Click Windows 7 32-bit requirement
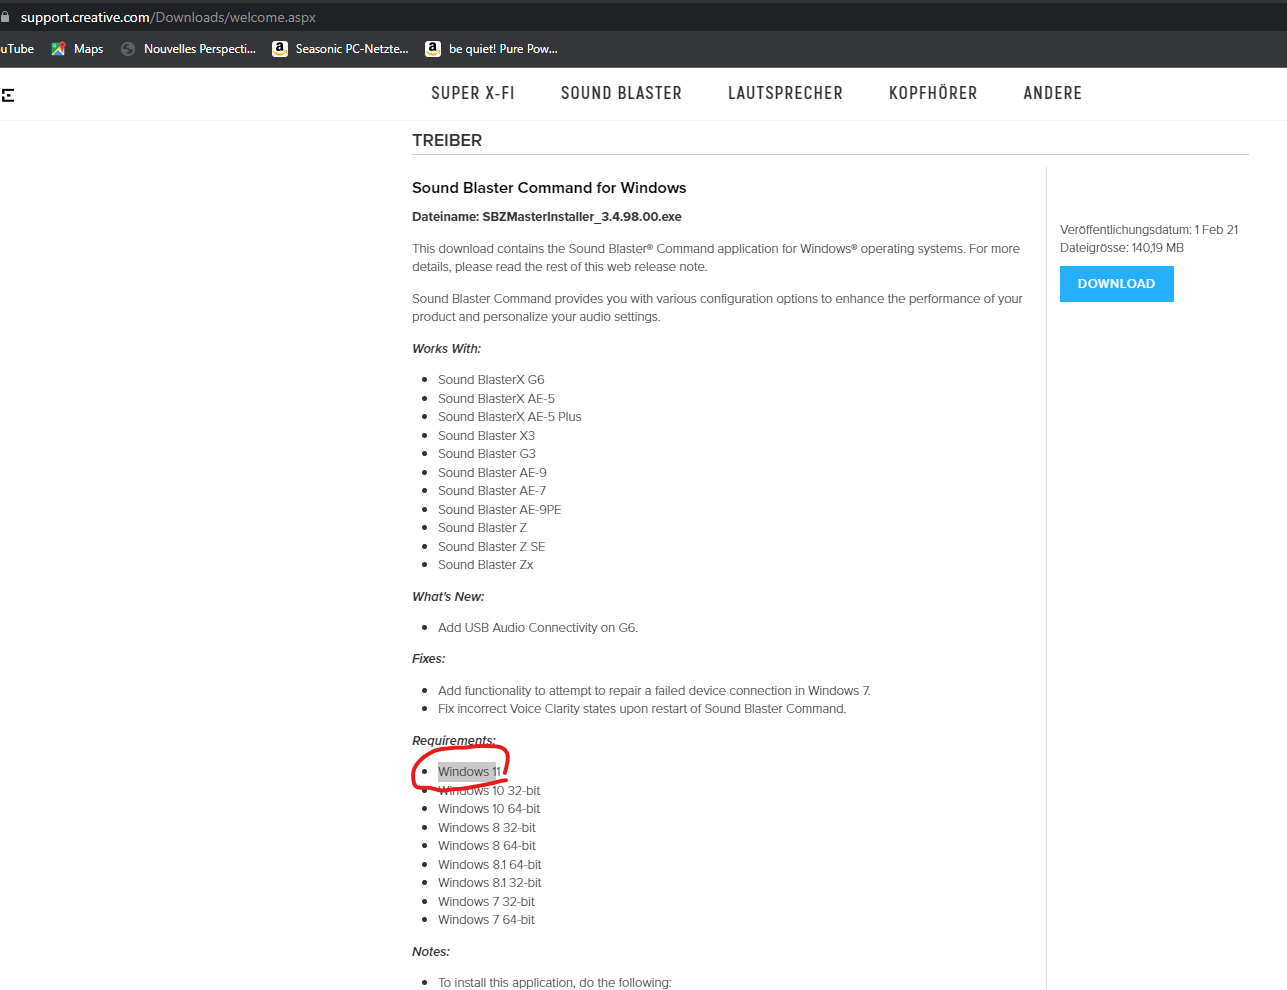1287x990 pixels. point(486,902)
